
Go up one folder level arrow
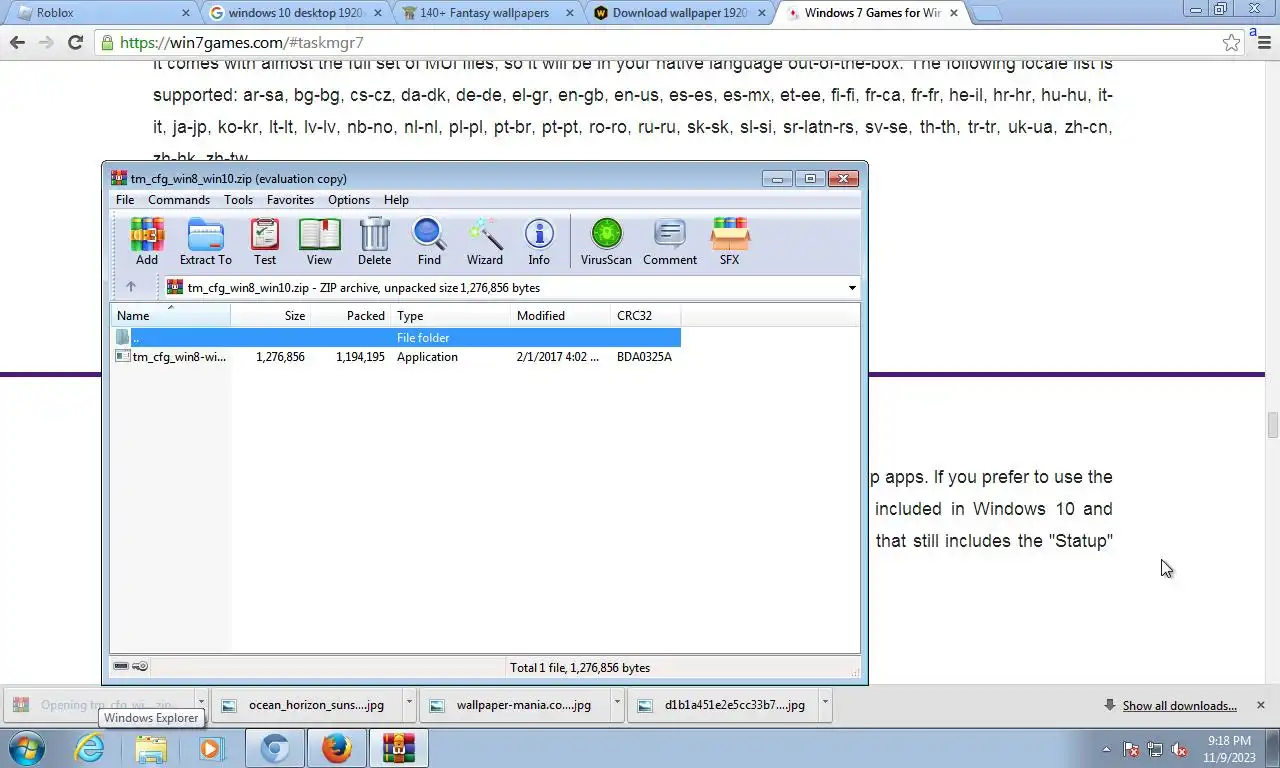(130, 287)
